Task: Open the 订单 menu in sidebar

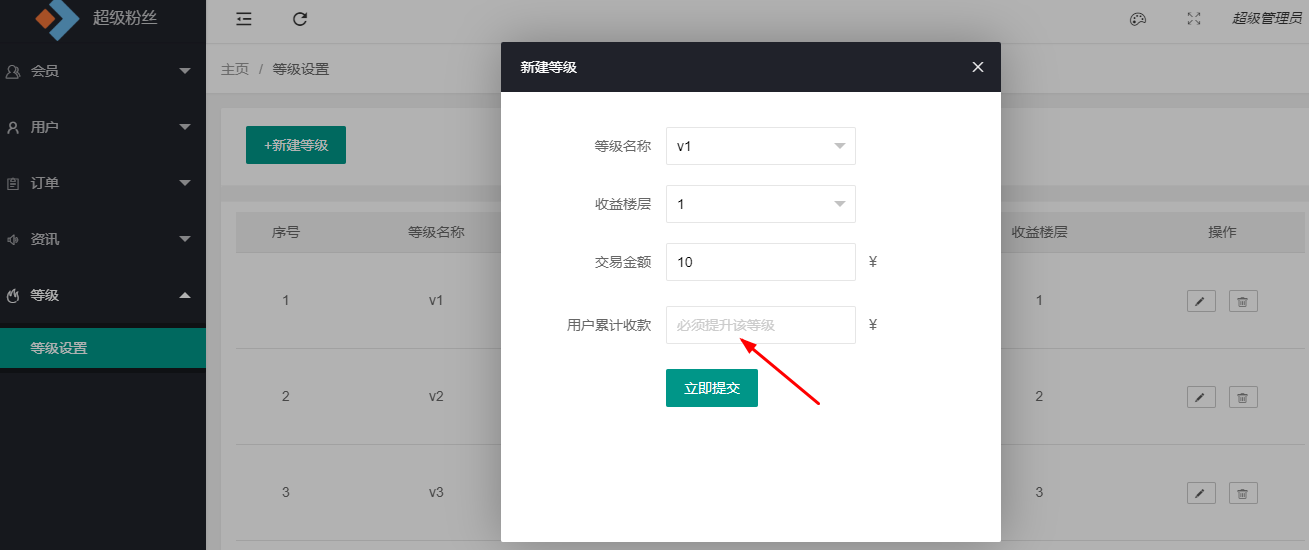Action: pyautogui.click(x=100, y=183)
